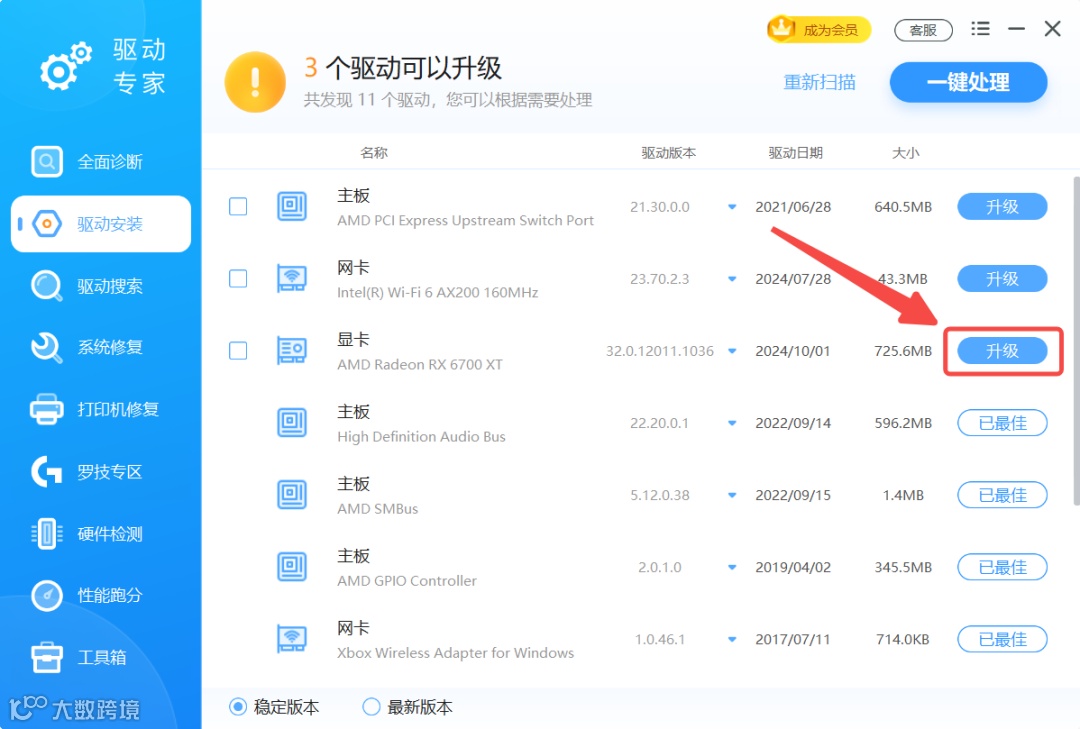Minimize the 驱动专家 window
This screenshot has height=729, width=1080.
tap(1017, 29)
